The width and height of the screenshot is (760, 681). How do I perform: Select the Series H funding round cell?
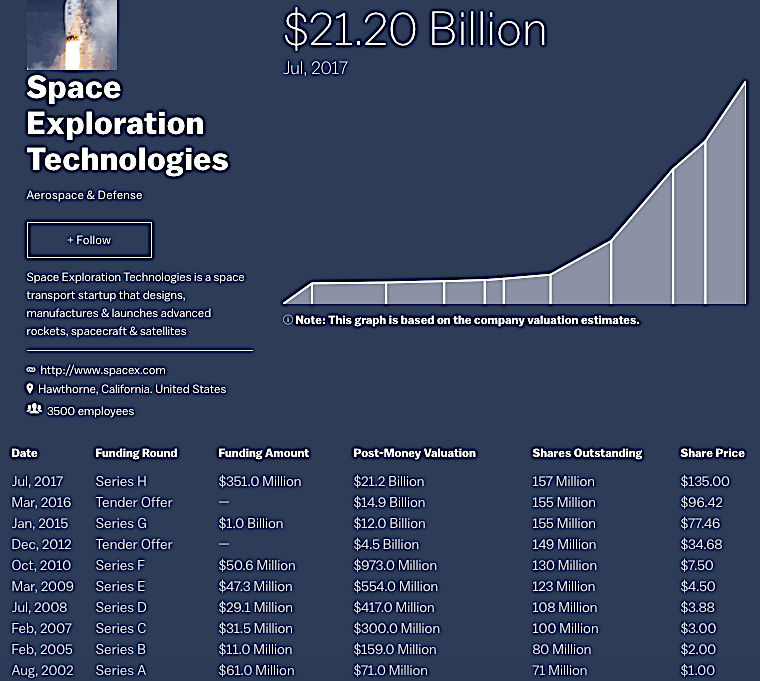click(121, 481)
